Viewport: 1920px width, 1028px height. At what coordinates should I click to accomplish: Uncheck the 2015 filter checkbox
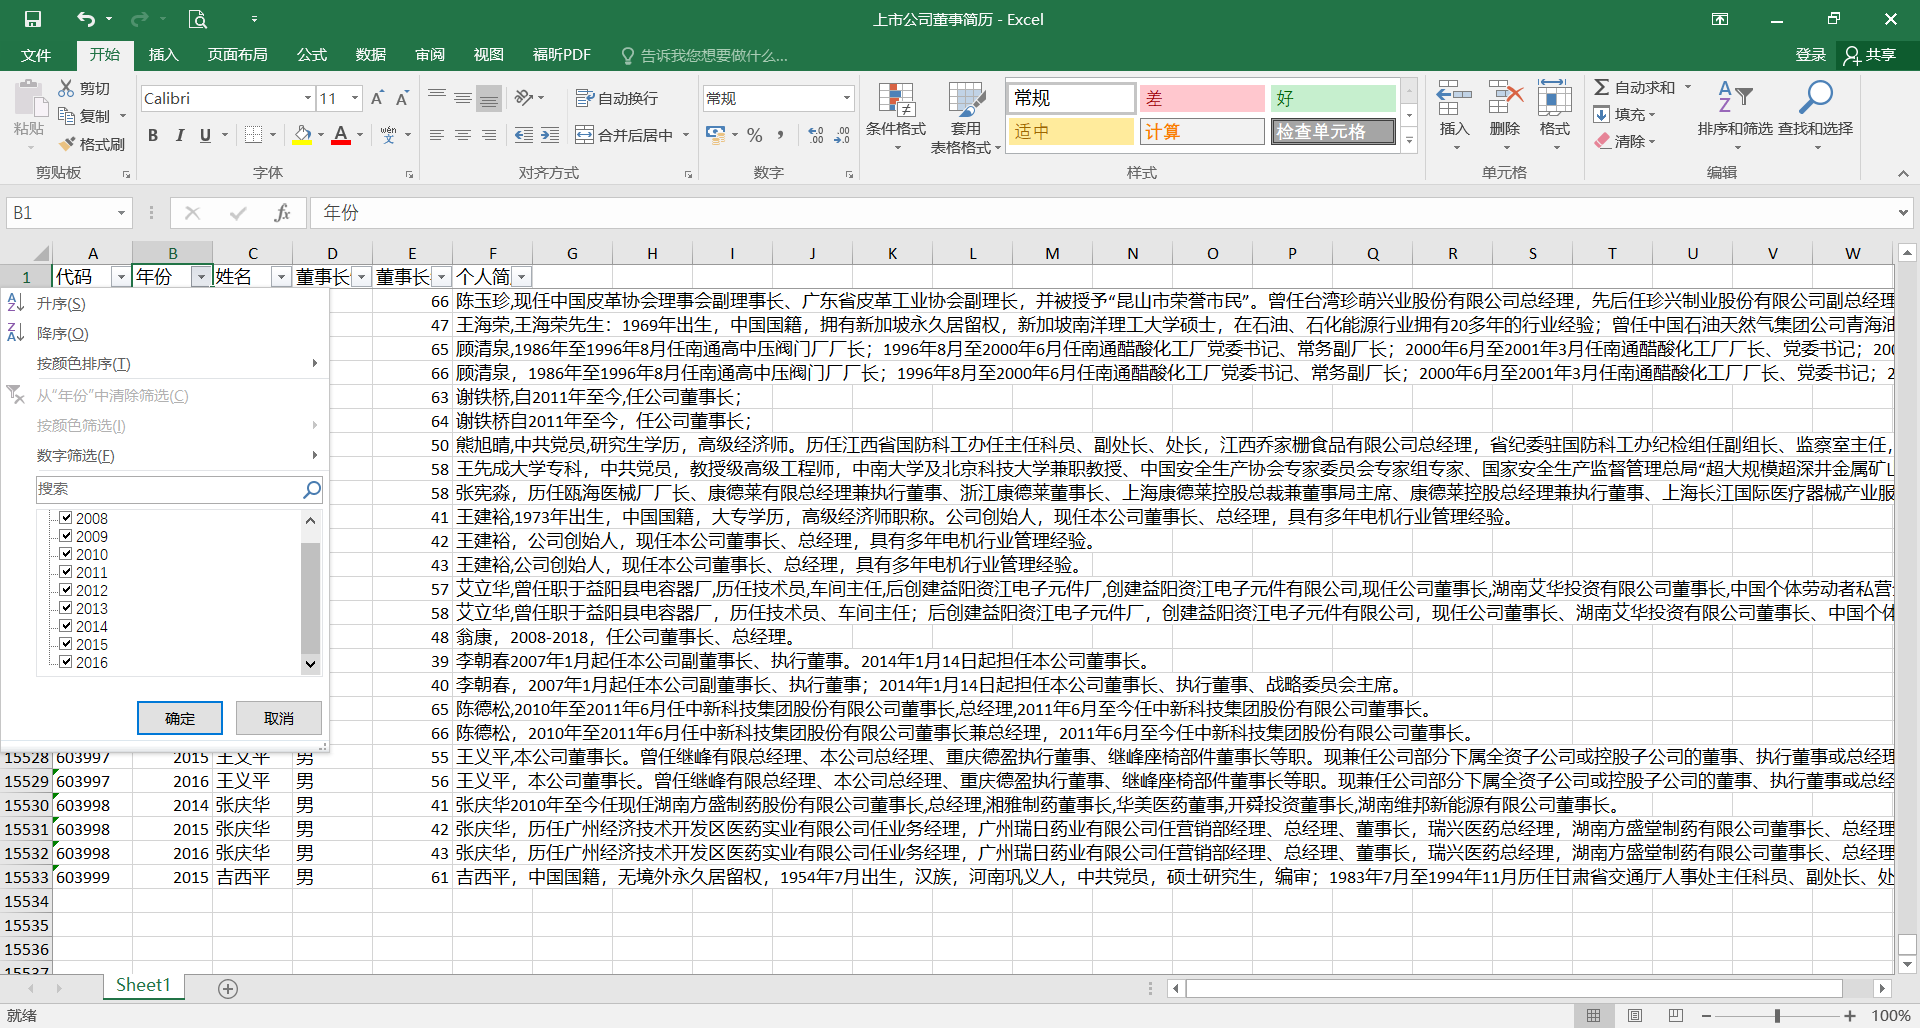click(x=66, y=644)
